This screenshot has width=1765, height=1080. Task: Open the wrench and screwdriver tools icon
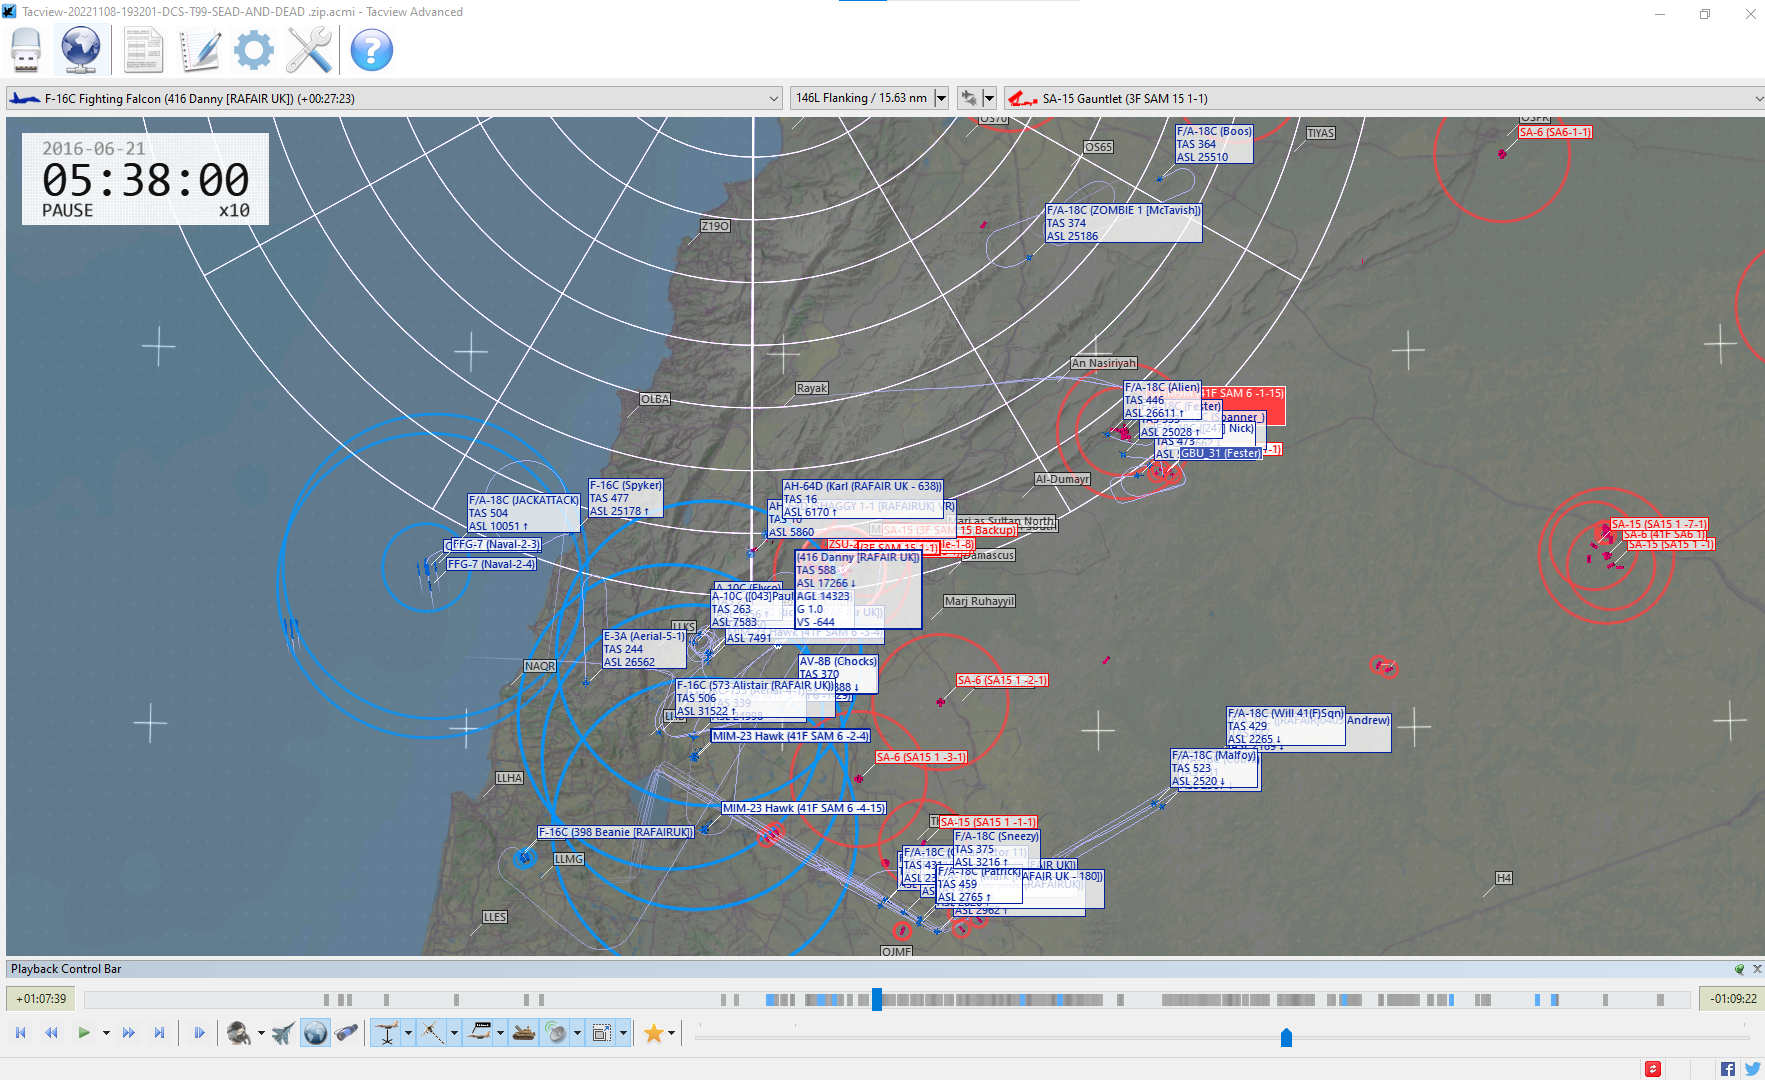[309, 49]
